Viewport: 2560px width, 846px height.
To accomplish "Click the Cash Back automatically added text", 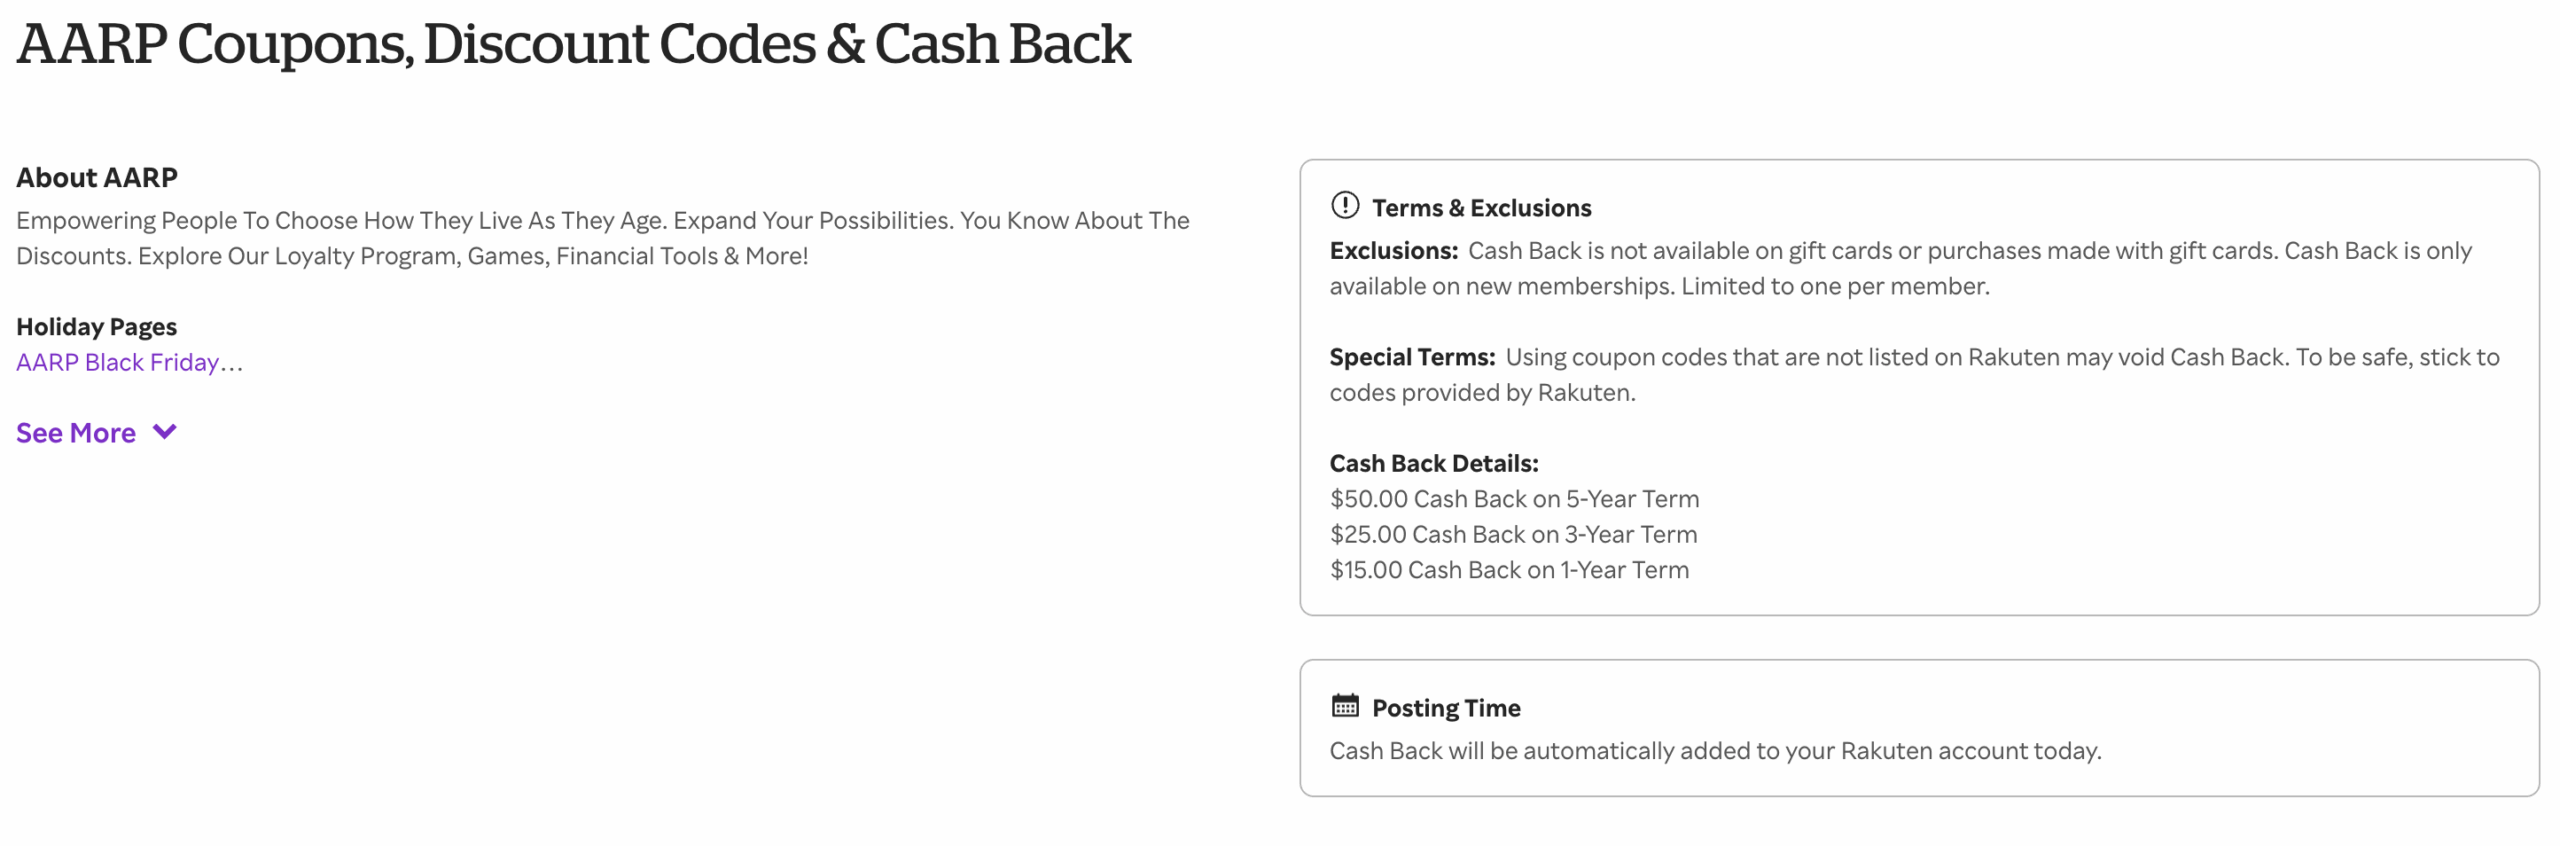I will 1714,751.
